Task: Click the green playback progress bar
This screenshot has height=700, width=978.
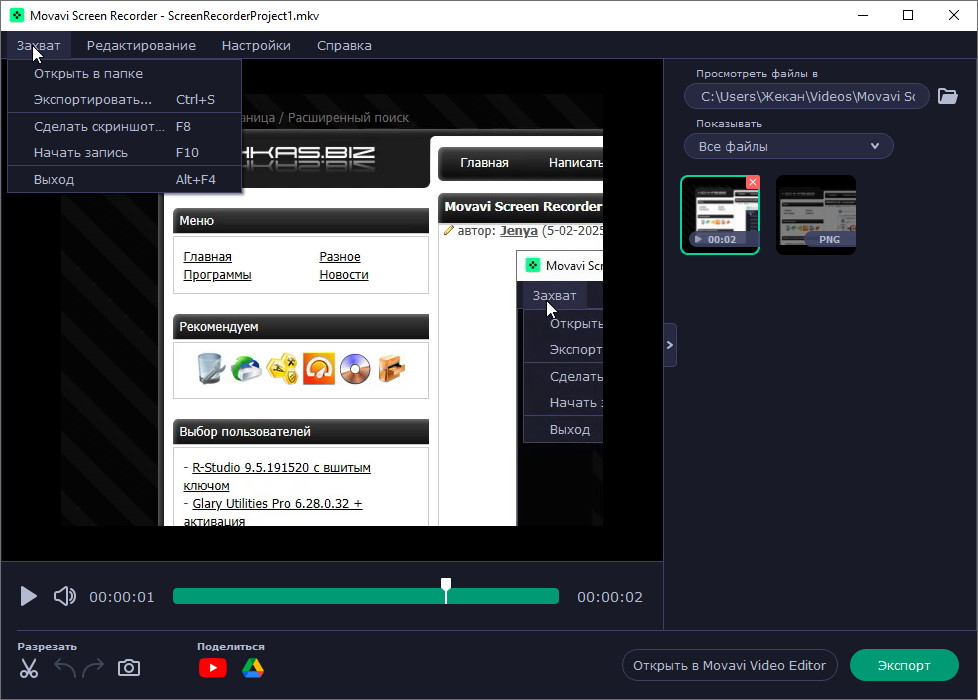Action: click(x=366, y=596)
